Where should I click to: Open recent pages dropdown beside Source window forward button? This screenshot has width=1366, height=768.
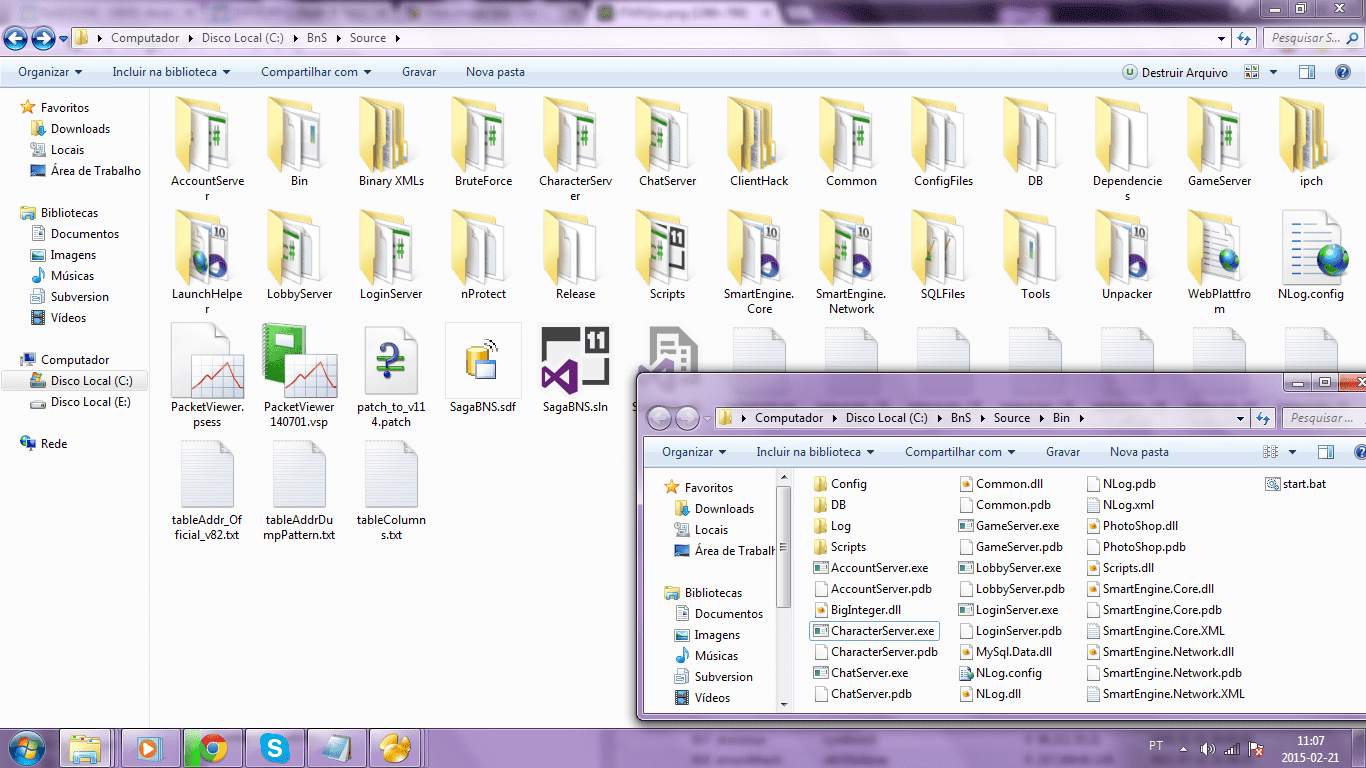(x=64, y=39)
